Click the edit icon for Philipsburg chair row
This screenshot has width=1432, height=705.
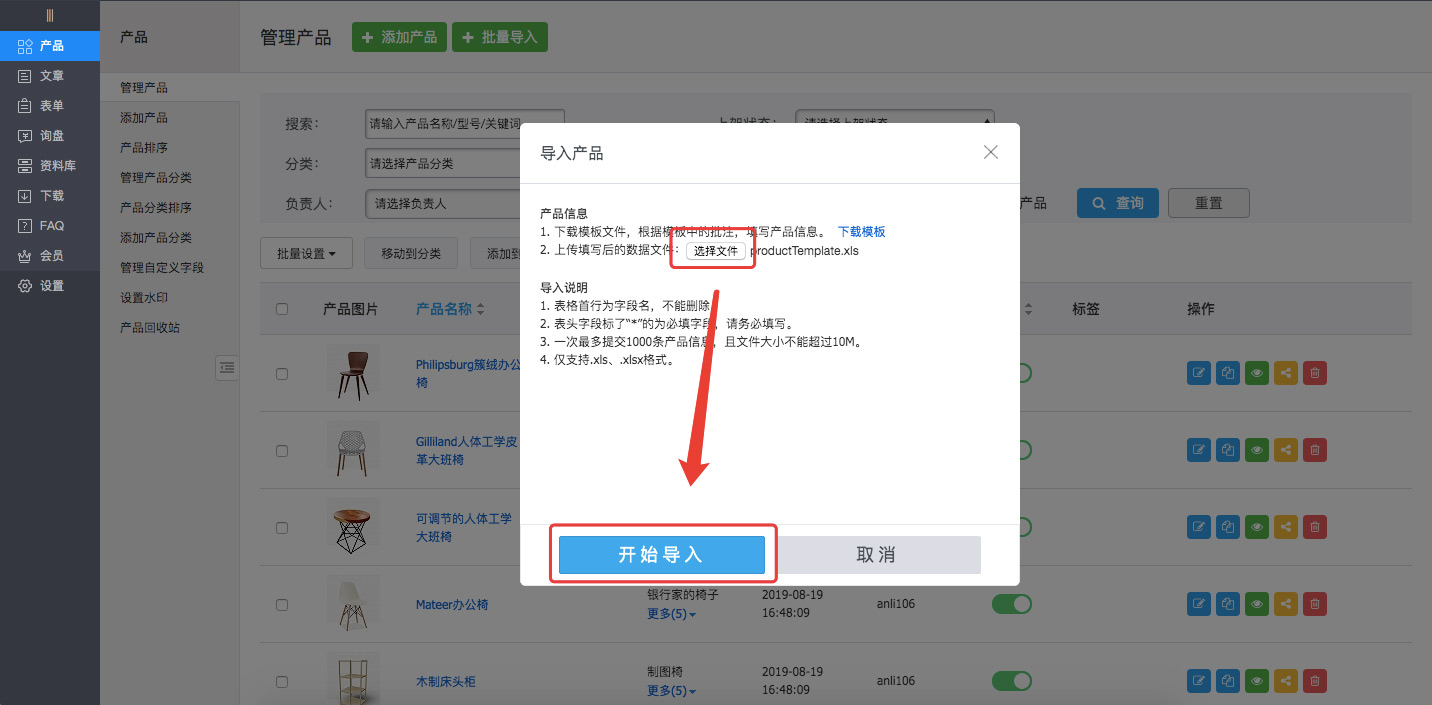tap(1198, 373)
